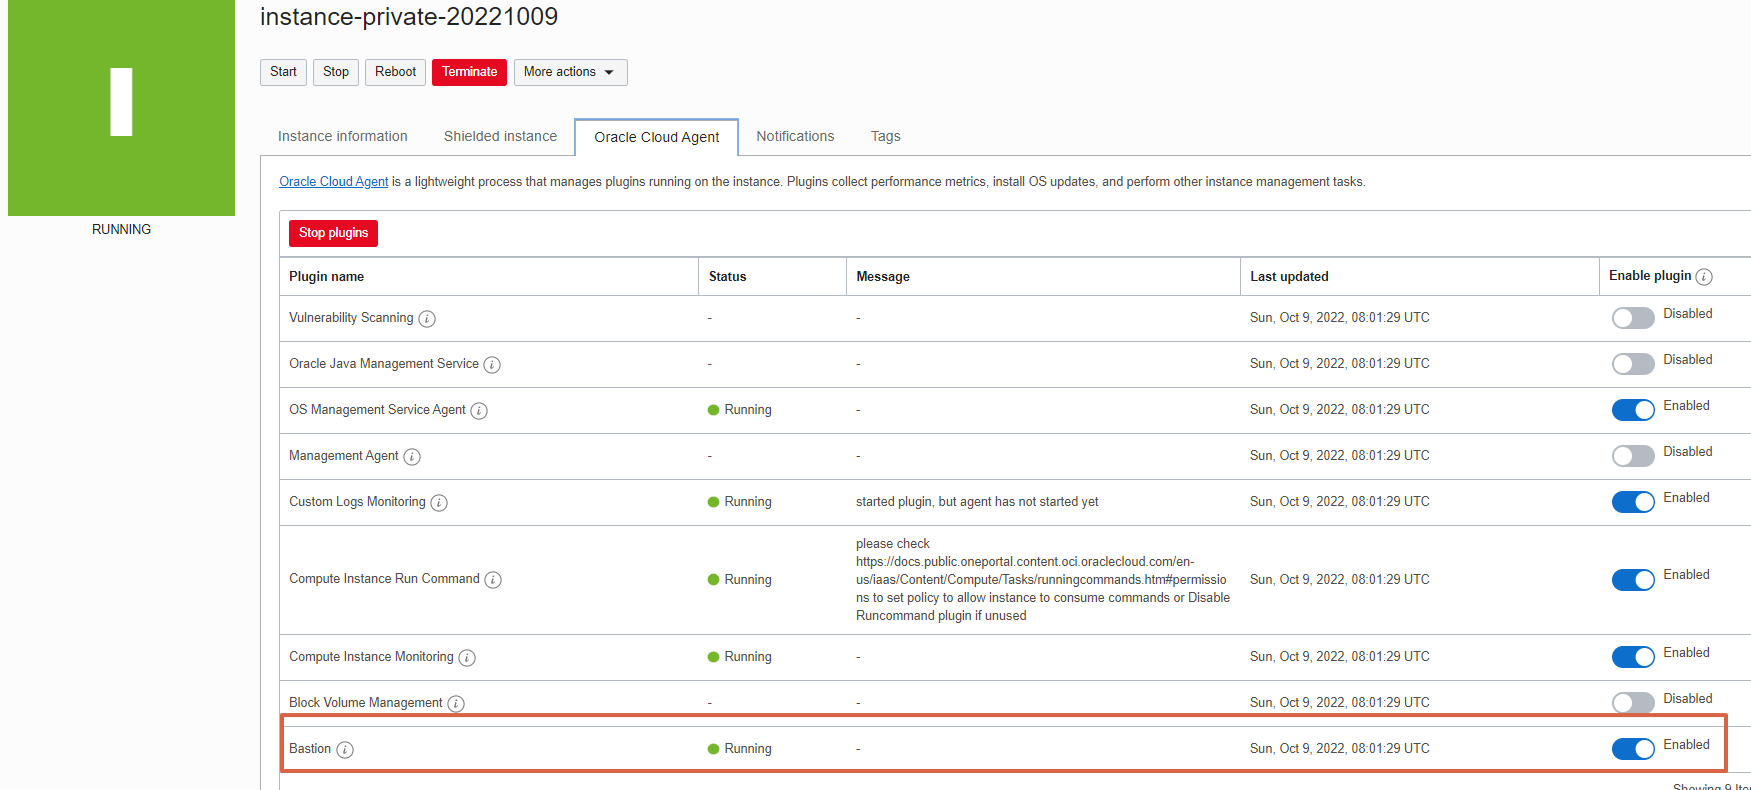Click the Stop instance button
1751x790 pixels.
click(x=336, y=72)
